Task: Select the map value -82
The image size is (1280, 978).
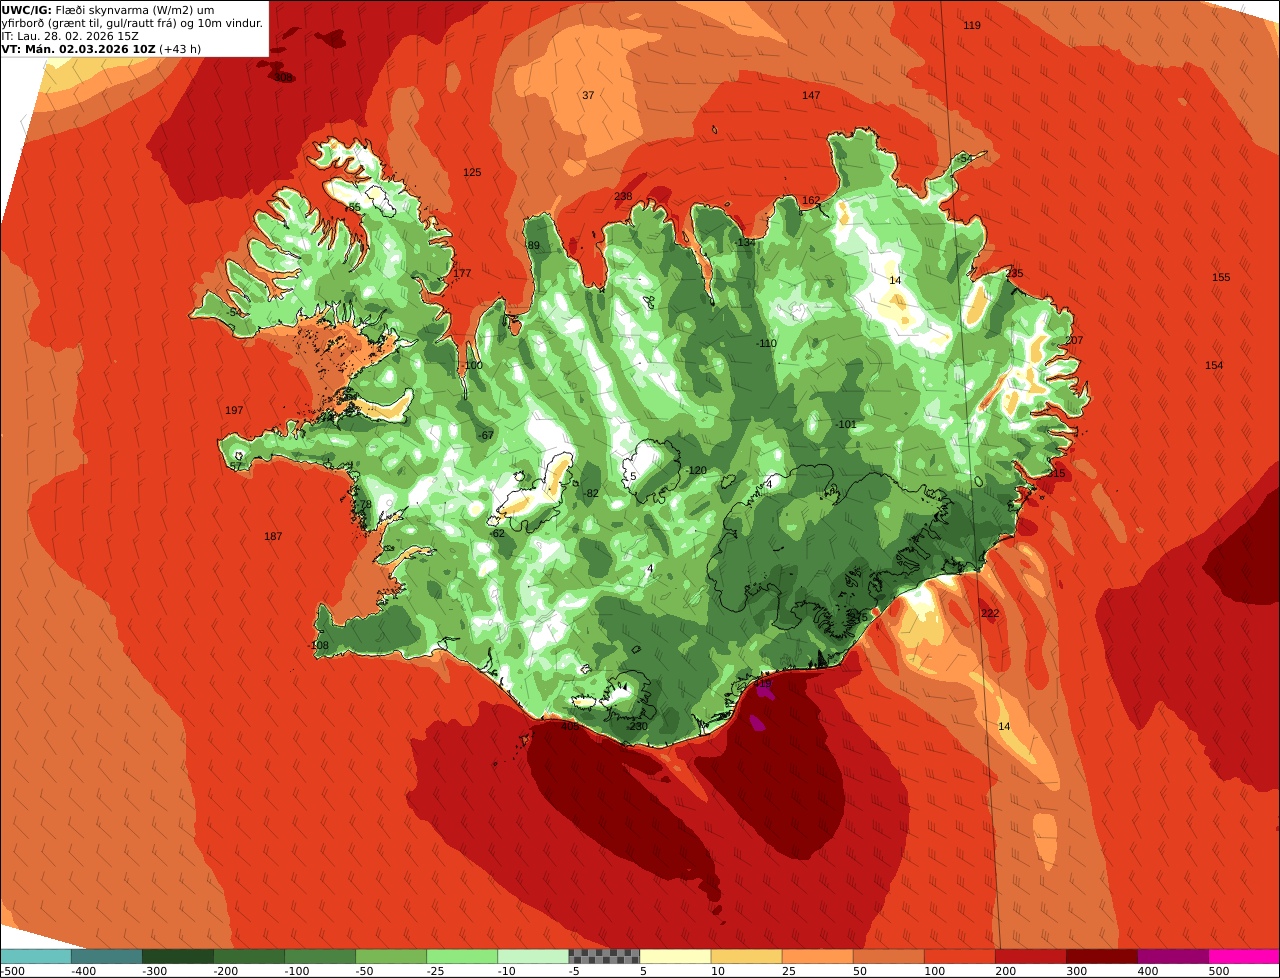Action: [x=591, y=493]
